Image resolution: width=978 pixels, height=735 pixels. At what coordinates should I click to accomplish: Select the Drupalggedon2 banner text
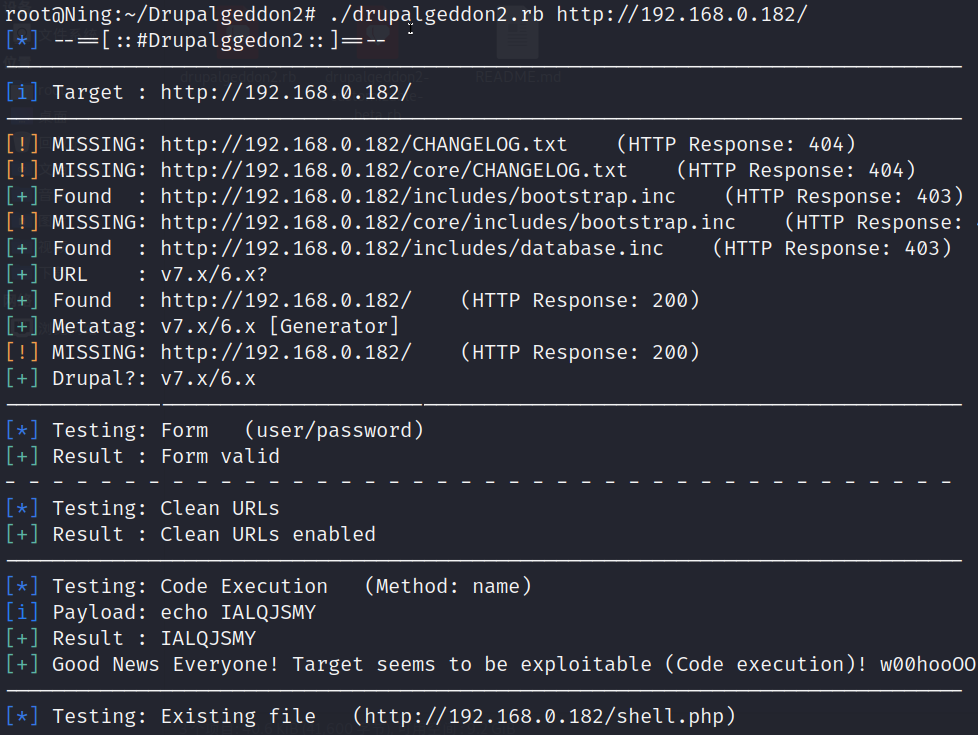pos(220,41)
